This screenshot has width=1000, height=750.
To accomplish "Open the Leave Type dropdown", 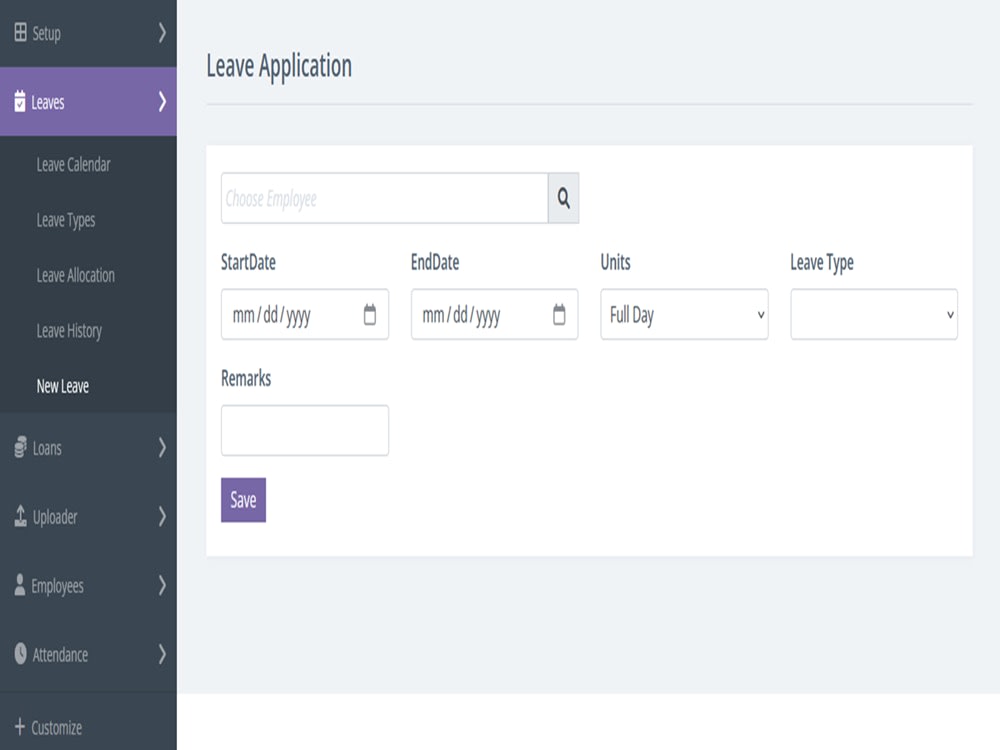I will [x=874, y=314].
